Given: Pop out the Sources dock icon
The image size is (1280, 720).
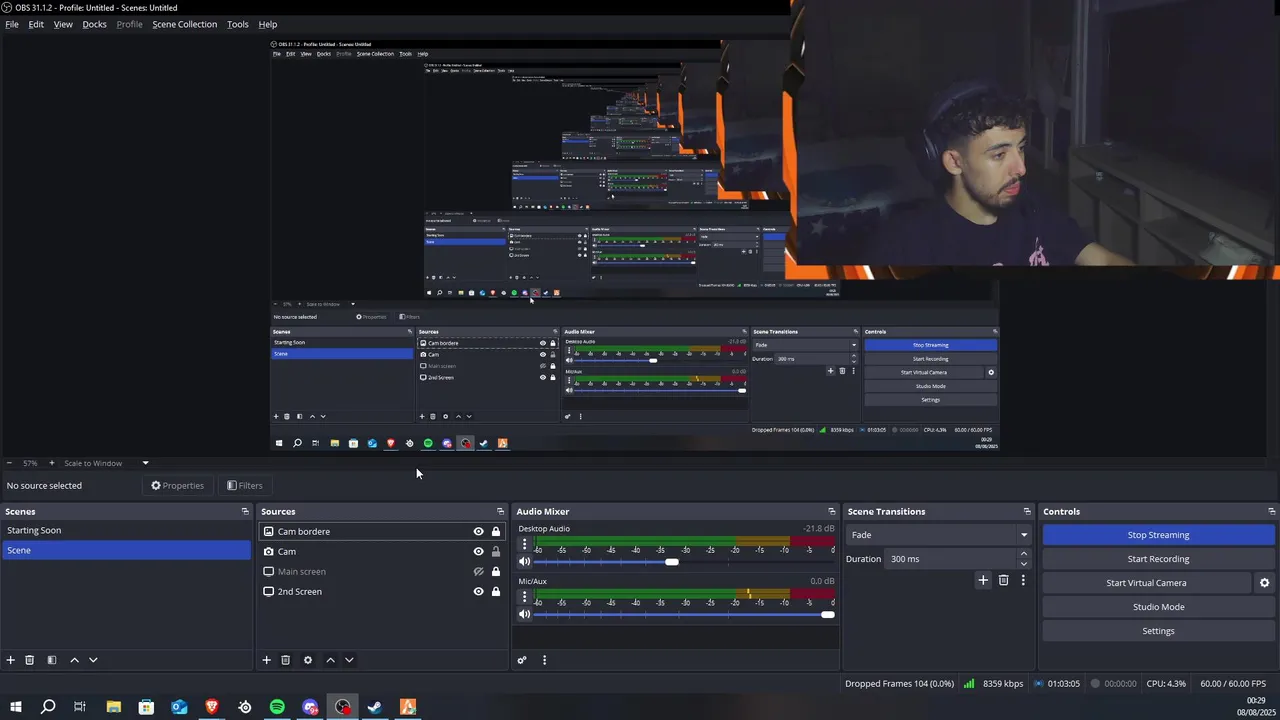Looking at the screenshot, I should (x=501, y=511).
